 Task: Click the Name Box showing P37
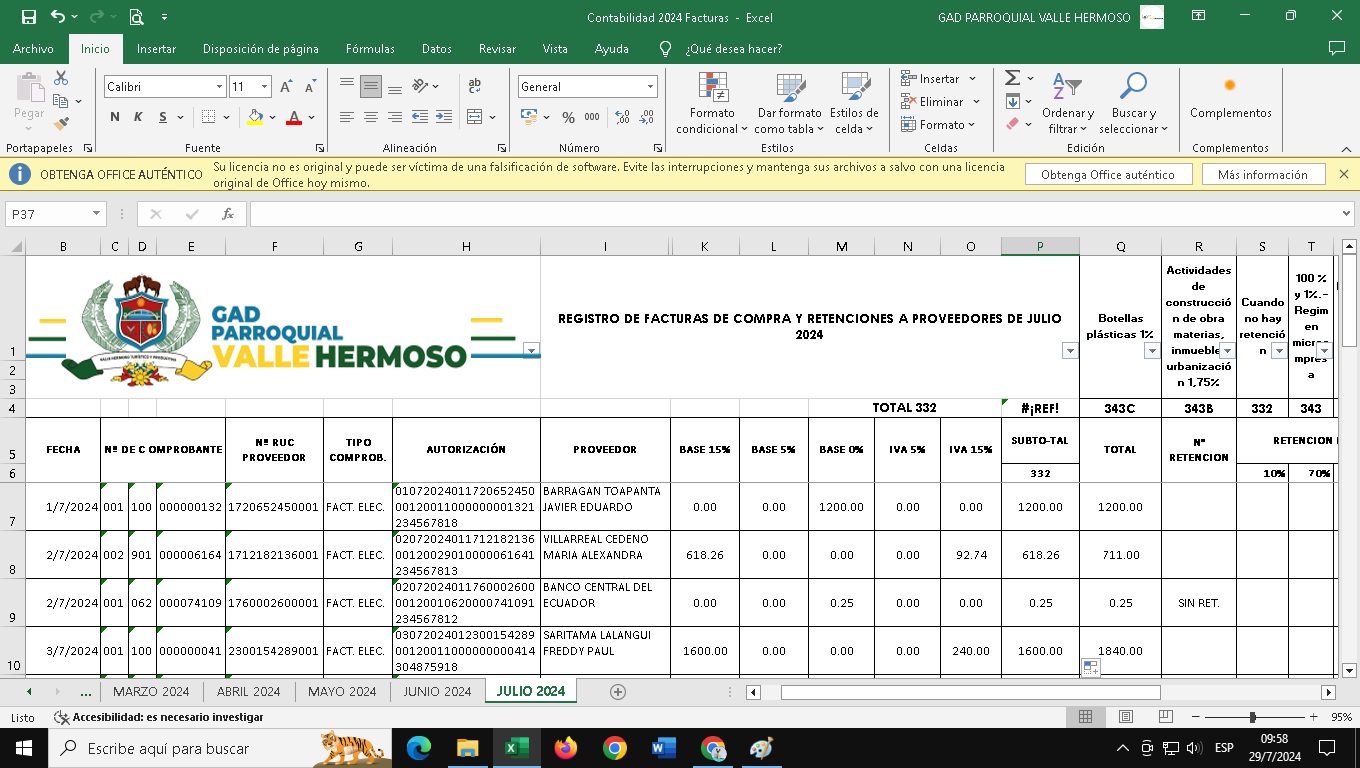point(48,214)
